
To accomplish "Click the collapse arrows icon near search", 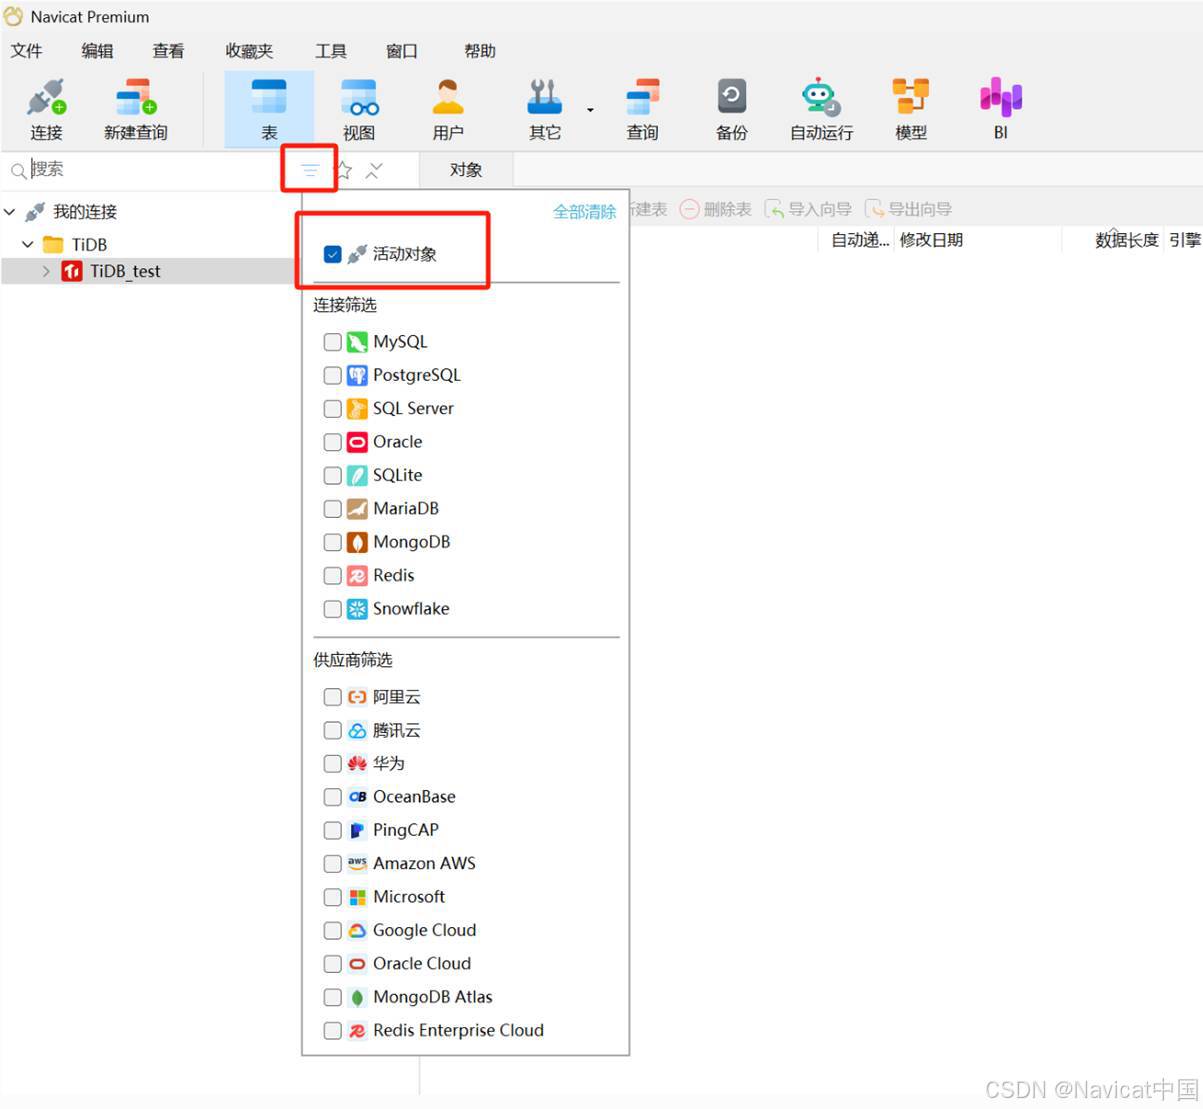I will point(374,170).
